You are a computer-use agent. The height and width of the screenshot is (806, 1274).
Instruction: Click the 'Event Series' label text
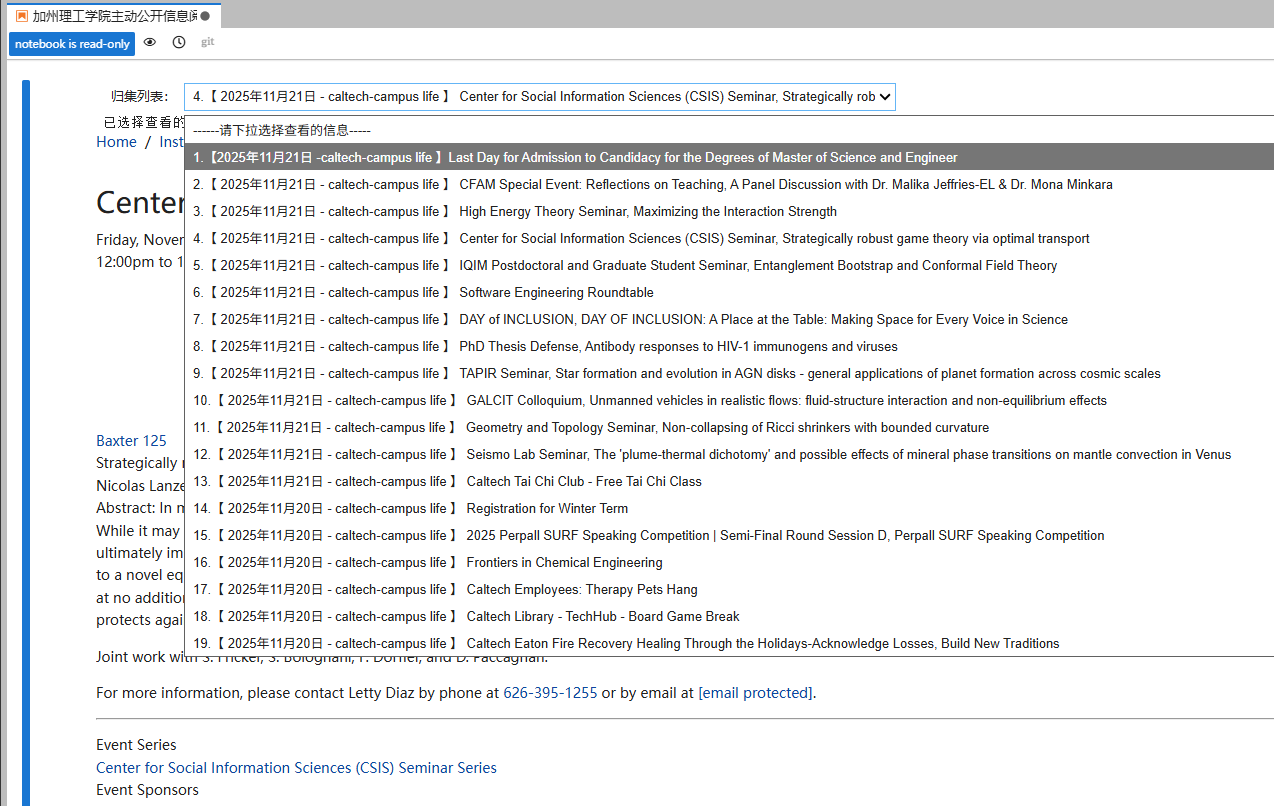pos(136,744)
